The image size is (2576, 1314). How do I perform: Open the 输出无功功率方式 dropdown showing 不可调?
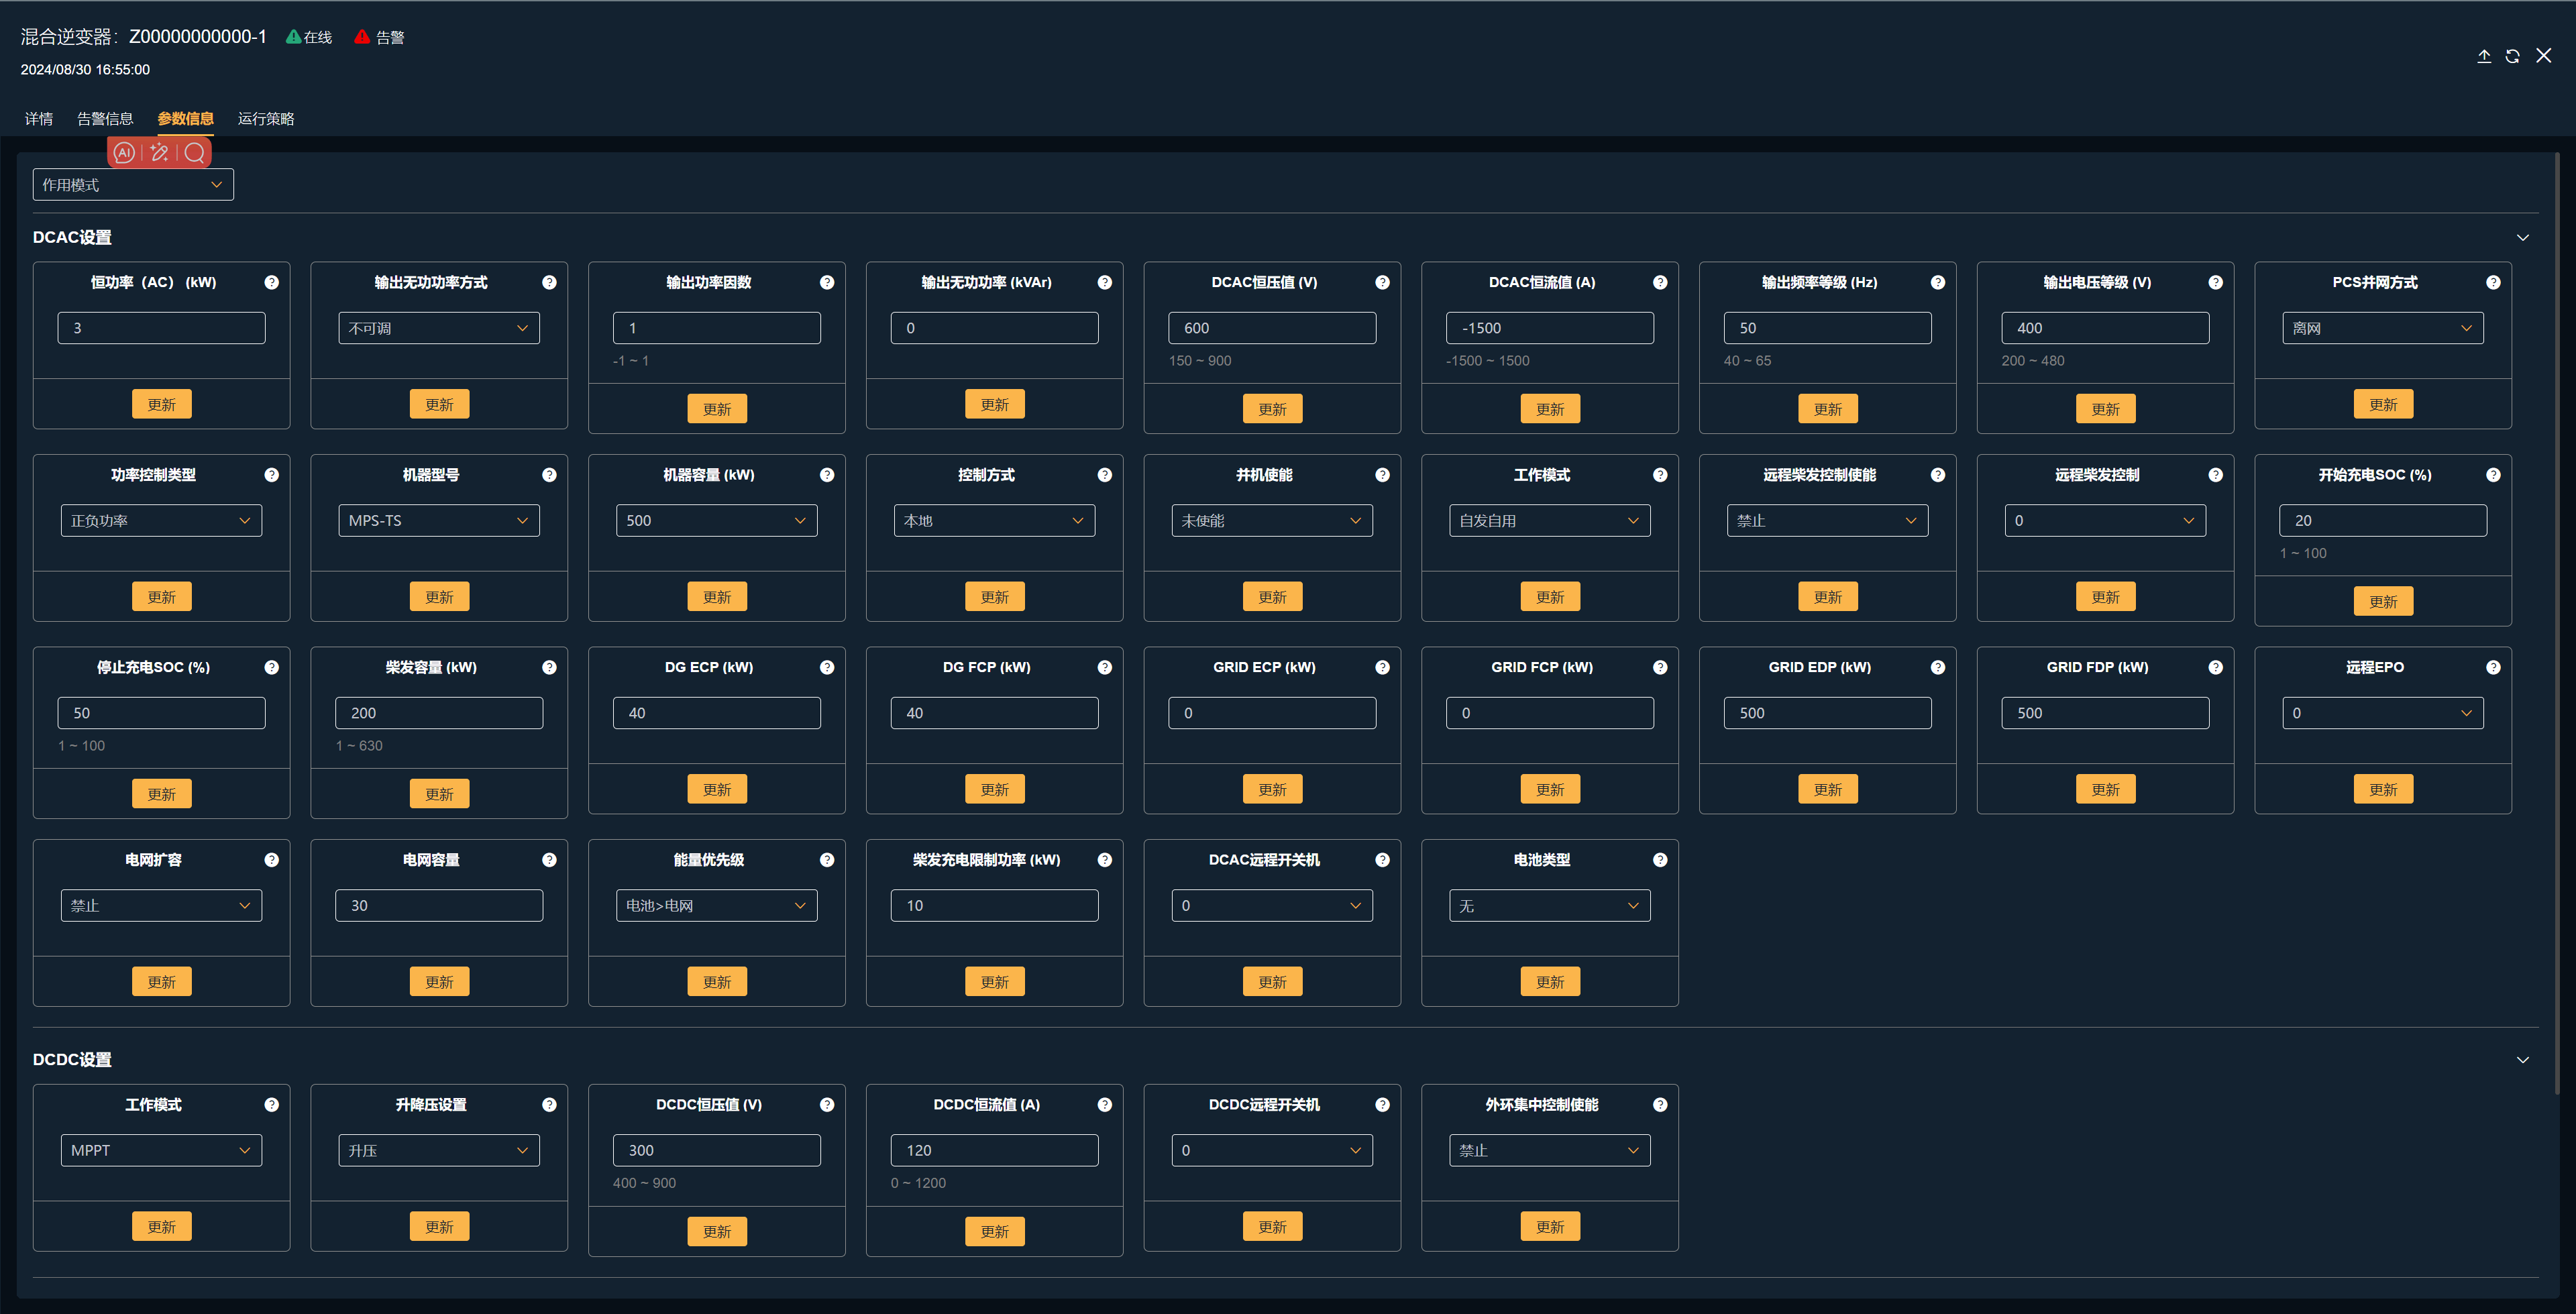(439, 328)
